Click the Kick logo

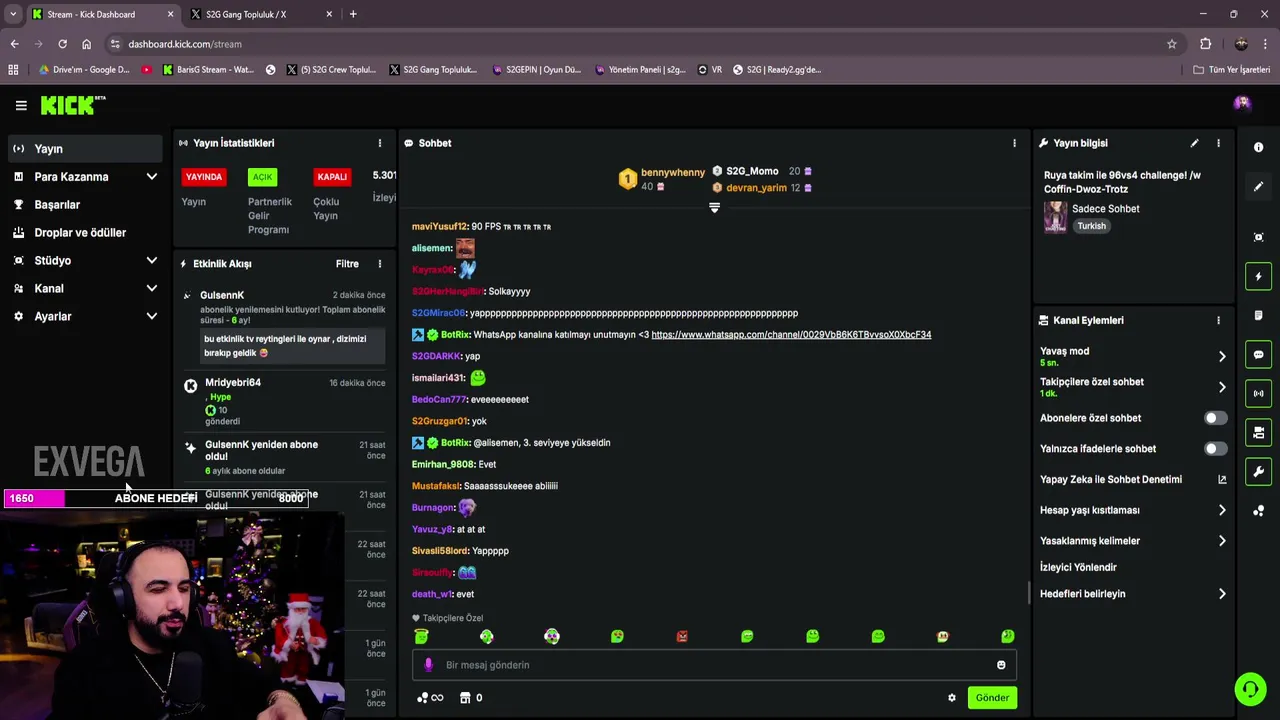pos(73,105)
